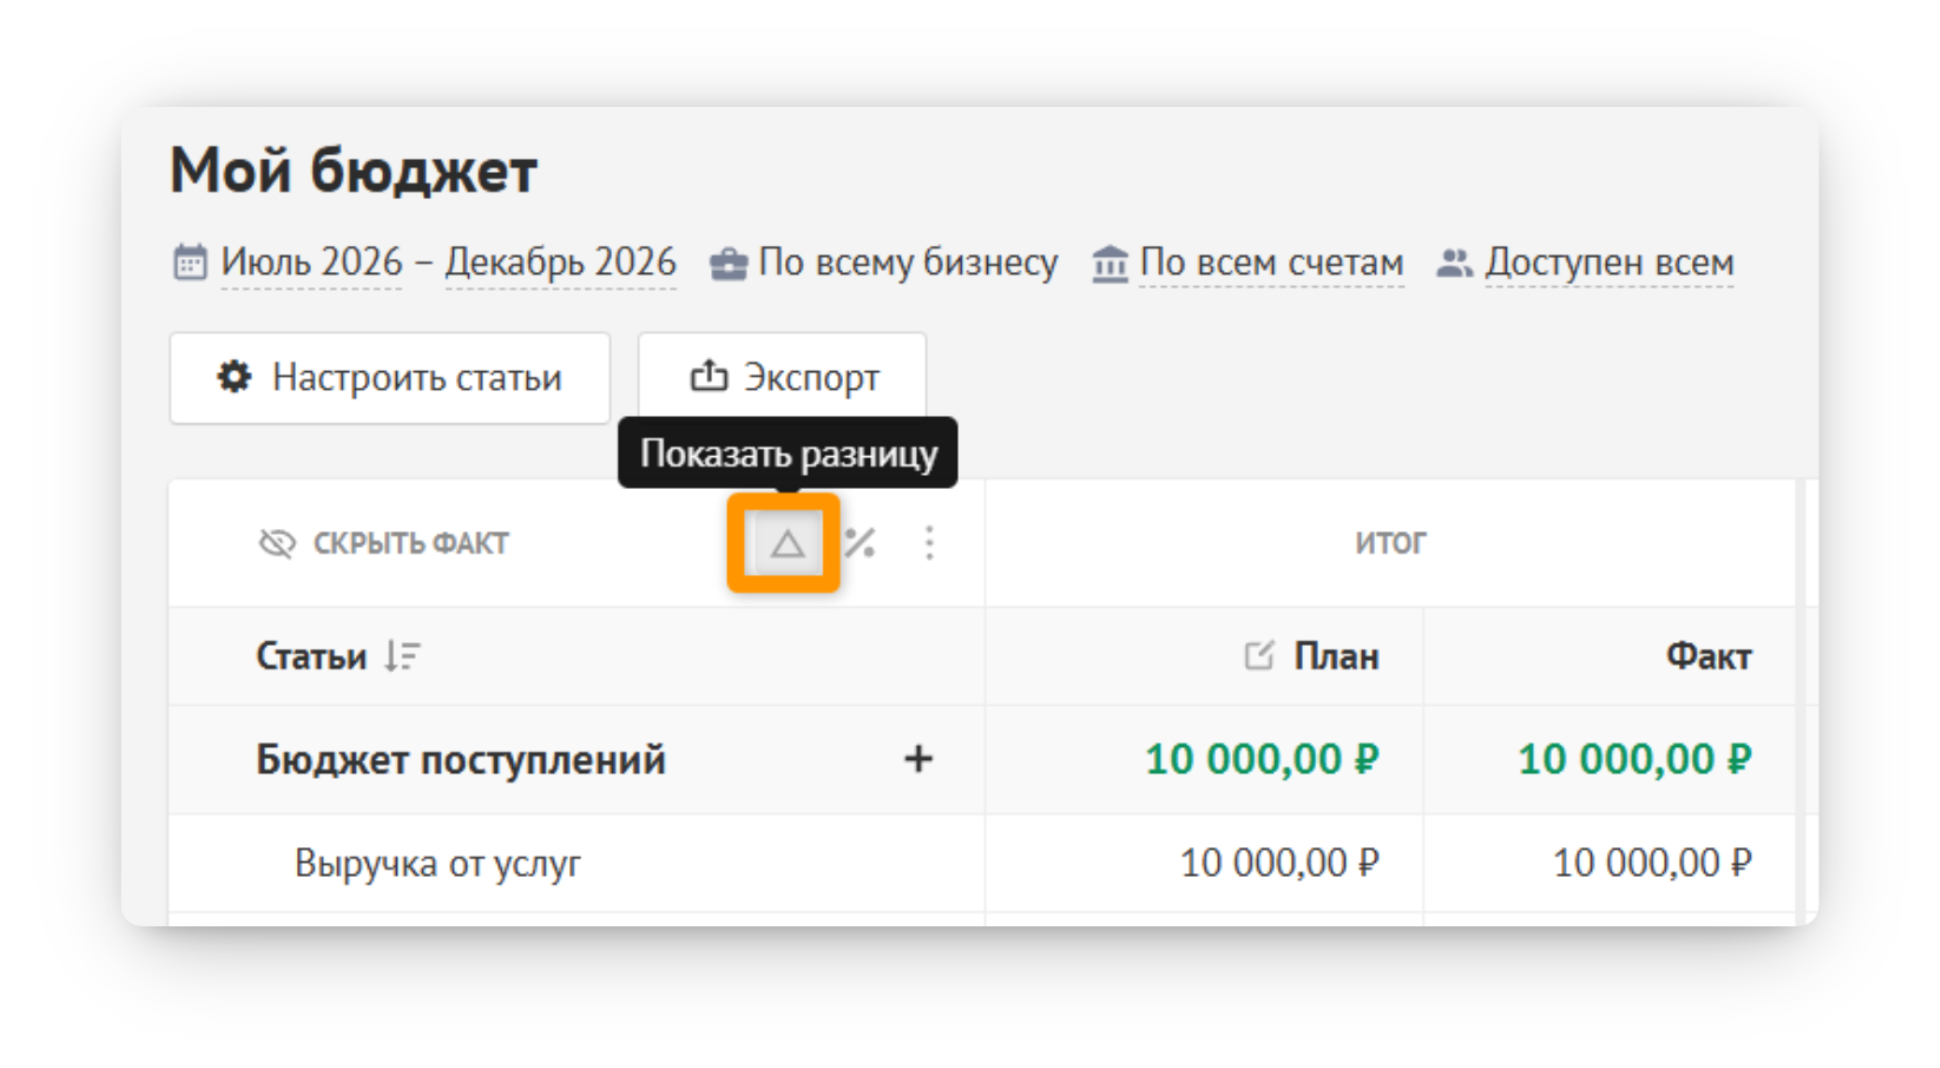The width and height of the screenshot is (1940, 1068).
Task: Click the Настроить статьи button
Action: (x=390, y=378)
